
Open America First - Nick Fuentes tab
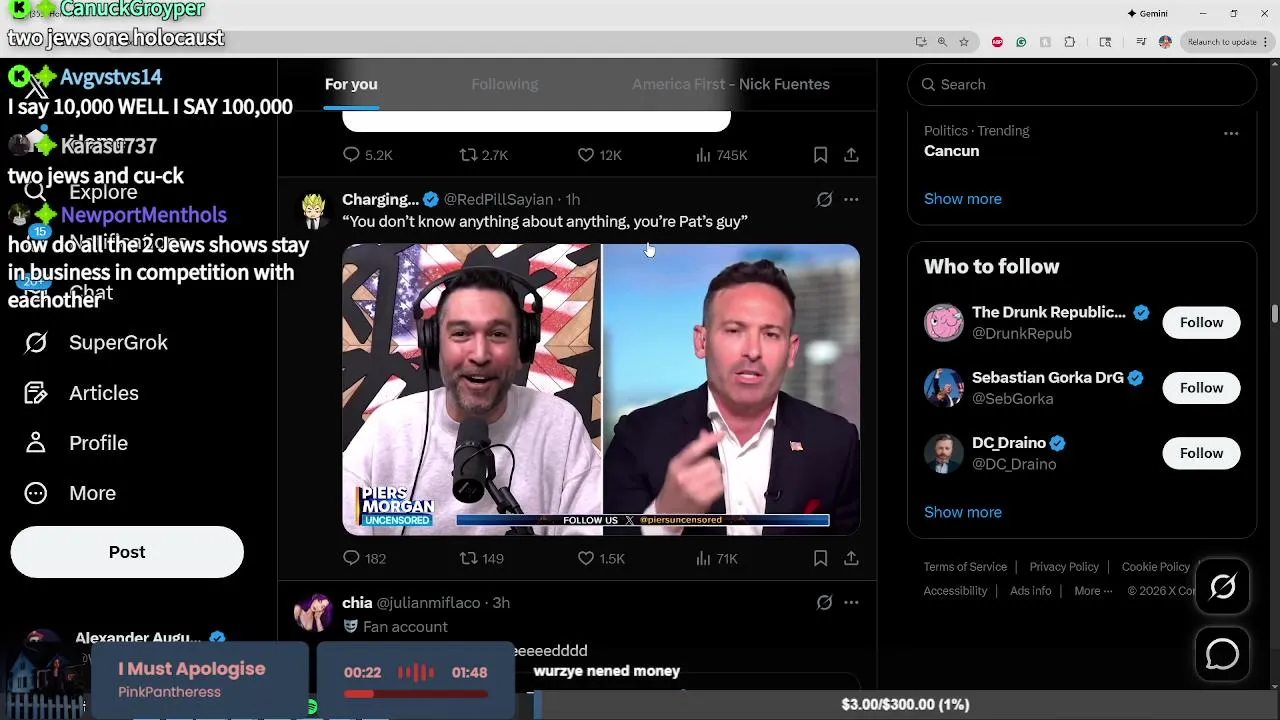(x=731, y=84)
